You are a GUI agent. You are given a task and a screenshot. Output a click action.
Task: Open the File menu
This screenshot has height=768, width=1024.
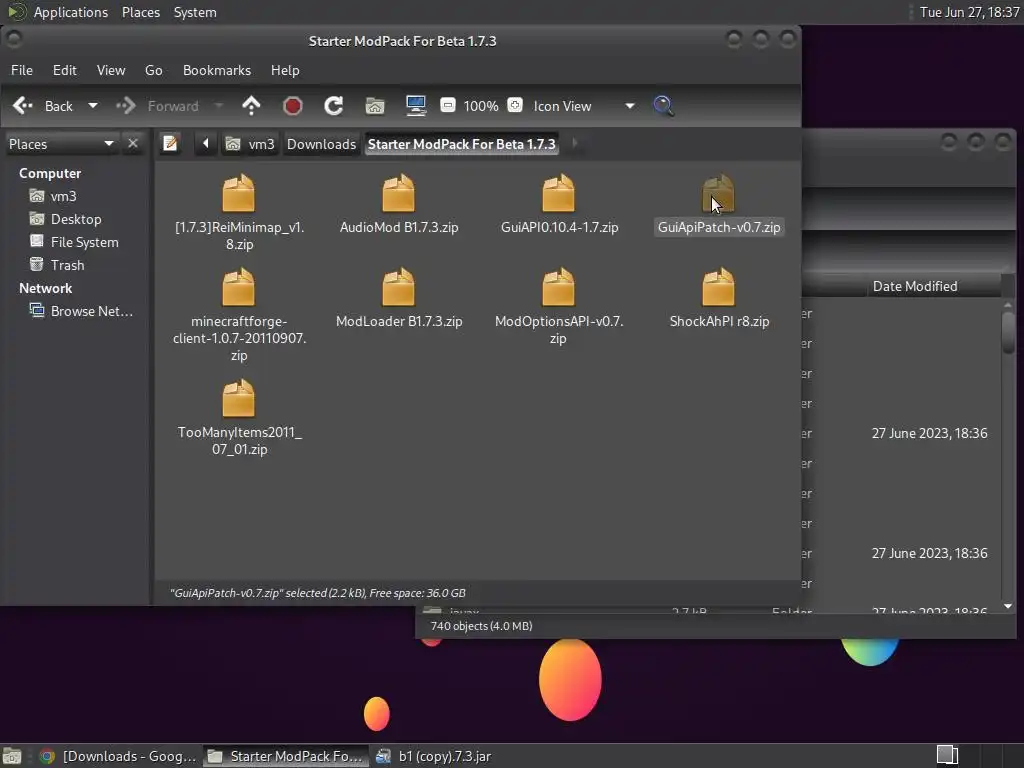pos(22,70)
